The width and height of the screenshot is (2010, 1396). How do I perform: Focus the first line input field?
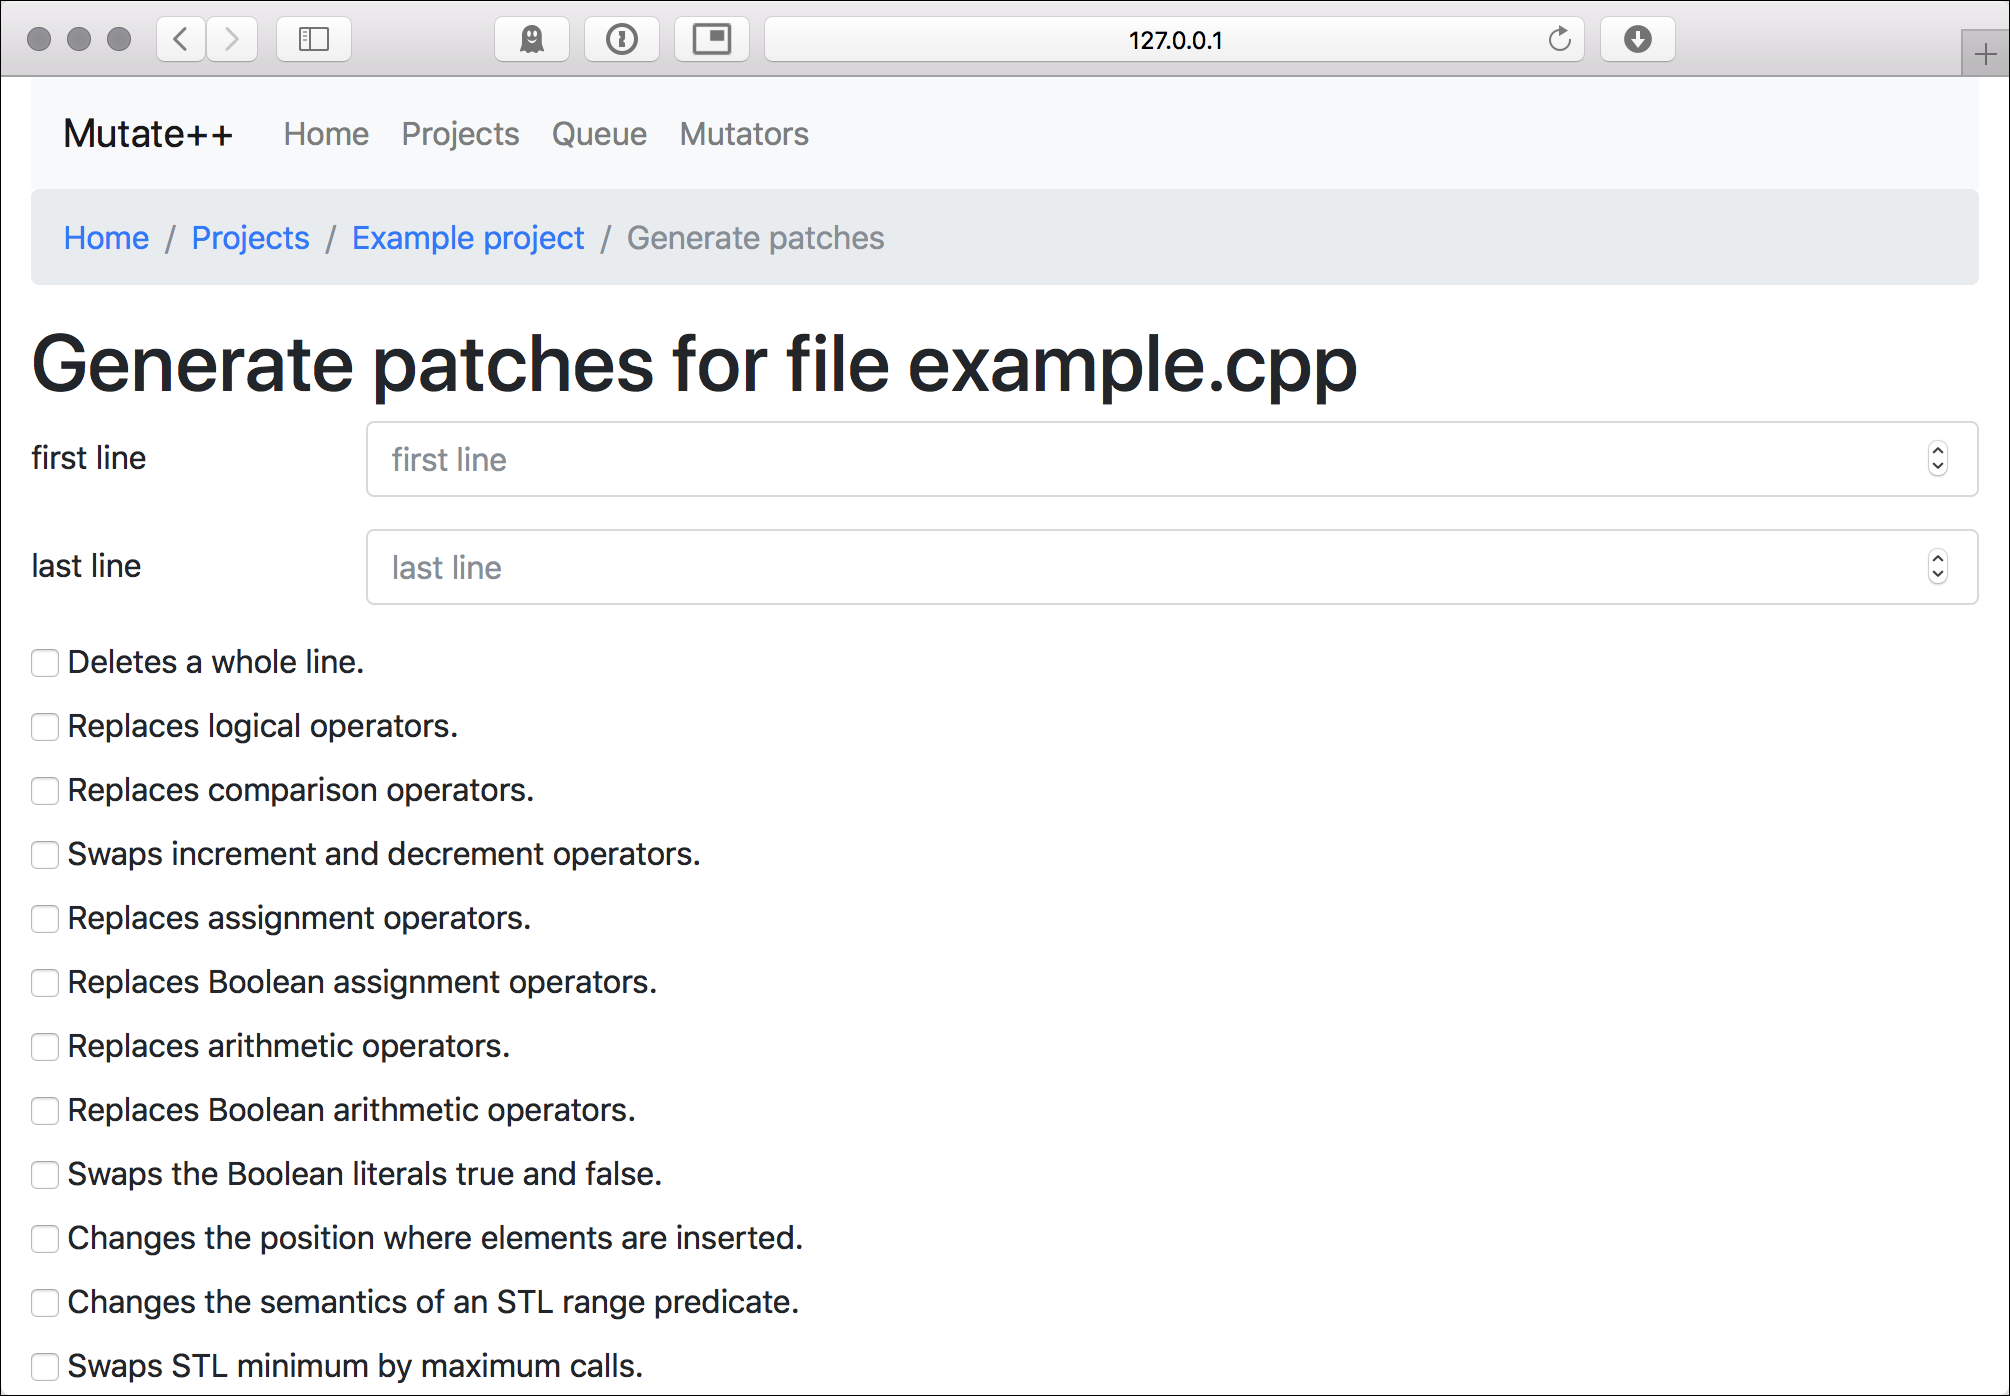[x=1140, y=459]
